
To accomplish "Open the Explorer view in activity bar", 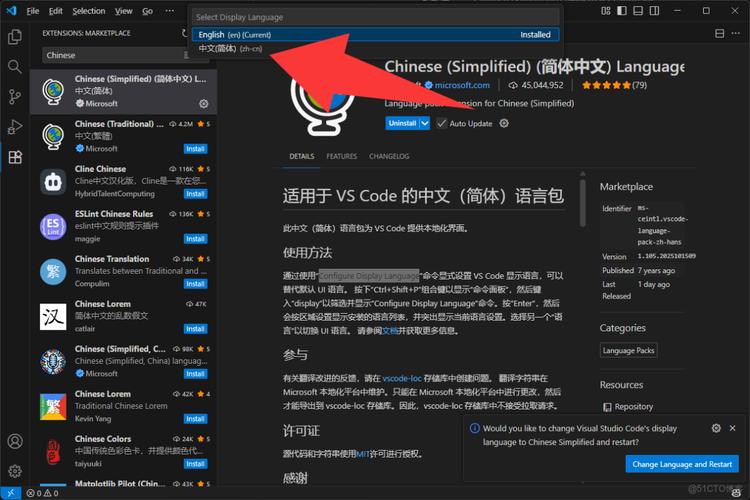I will [15, 36].
